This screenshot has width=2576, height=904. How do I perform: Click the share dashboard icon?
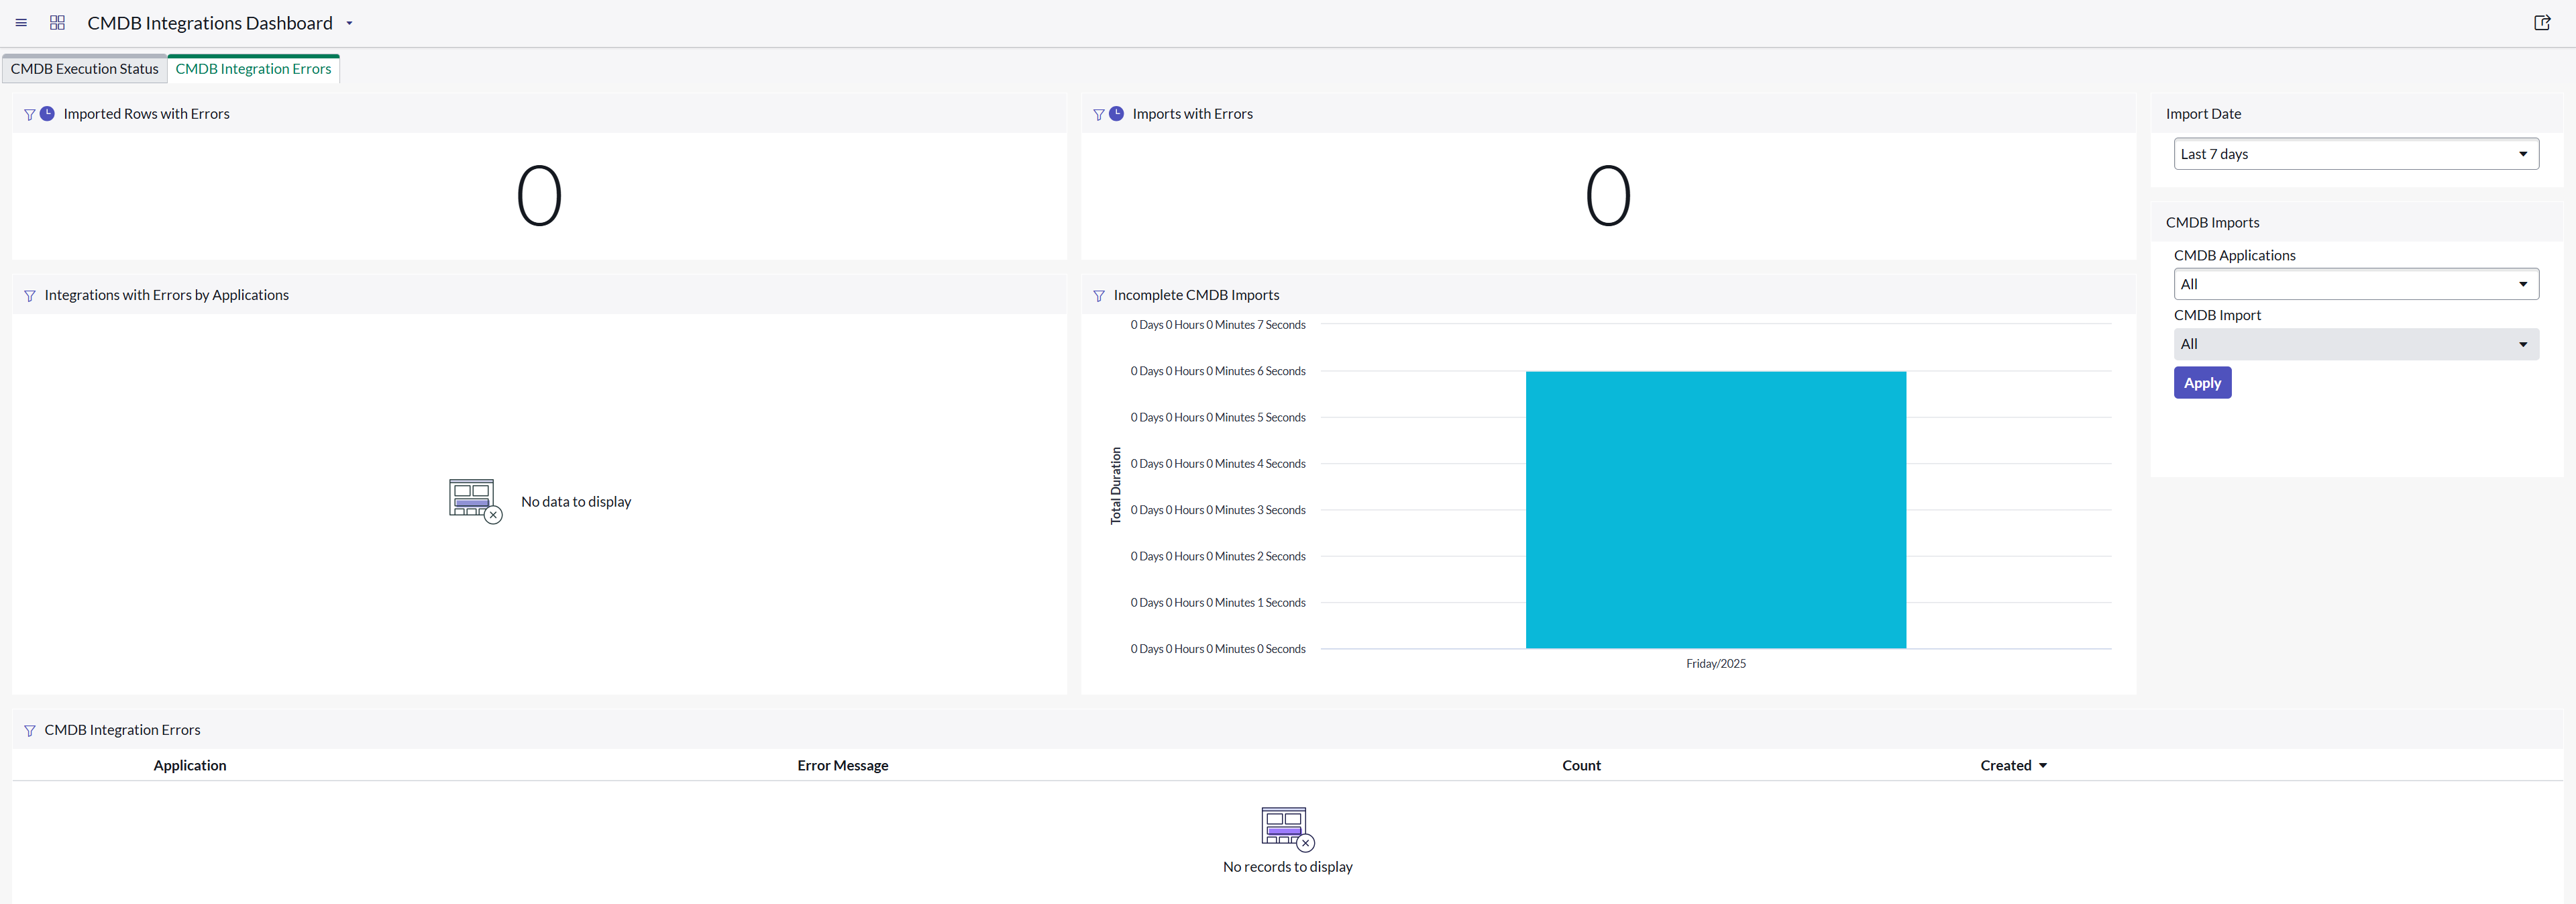point(2541,23)
